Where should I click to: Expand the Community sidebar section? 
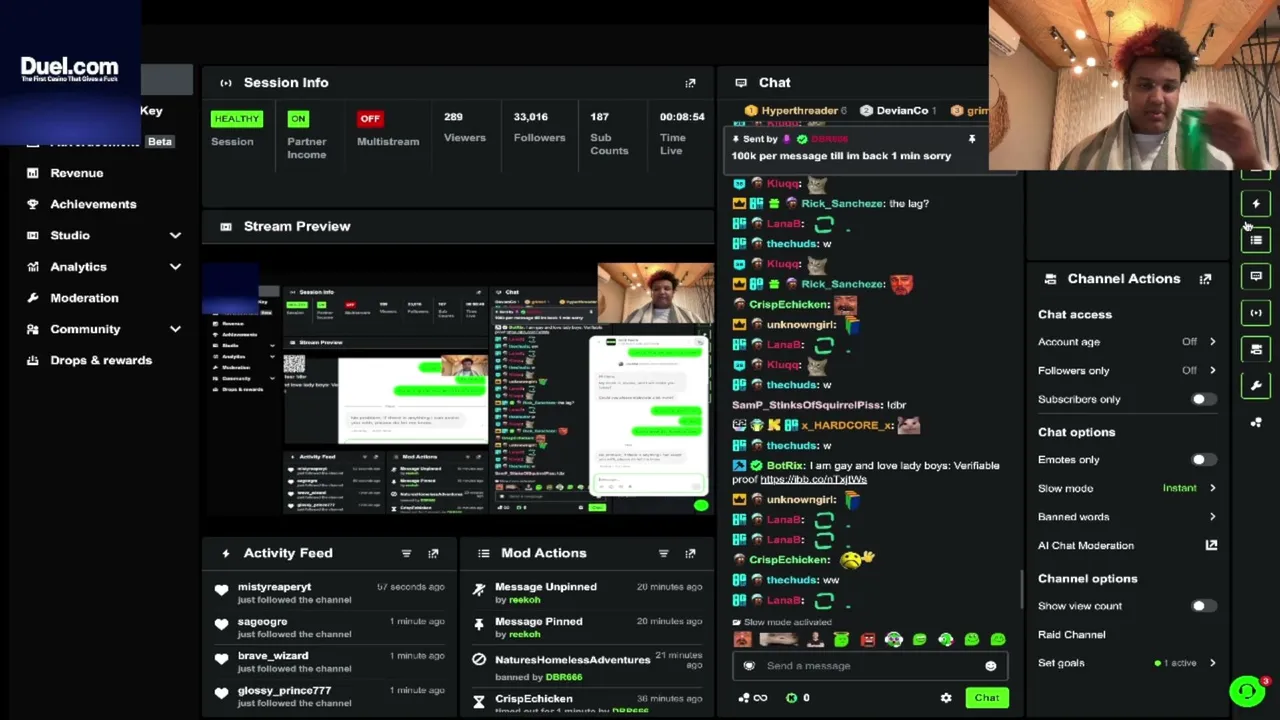pyautogui.click(x=175, y=329)
